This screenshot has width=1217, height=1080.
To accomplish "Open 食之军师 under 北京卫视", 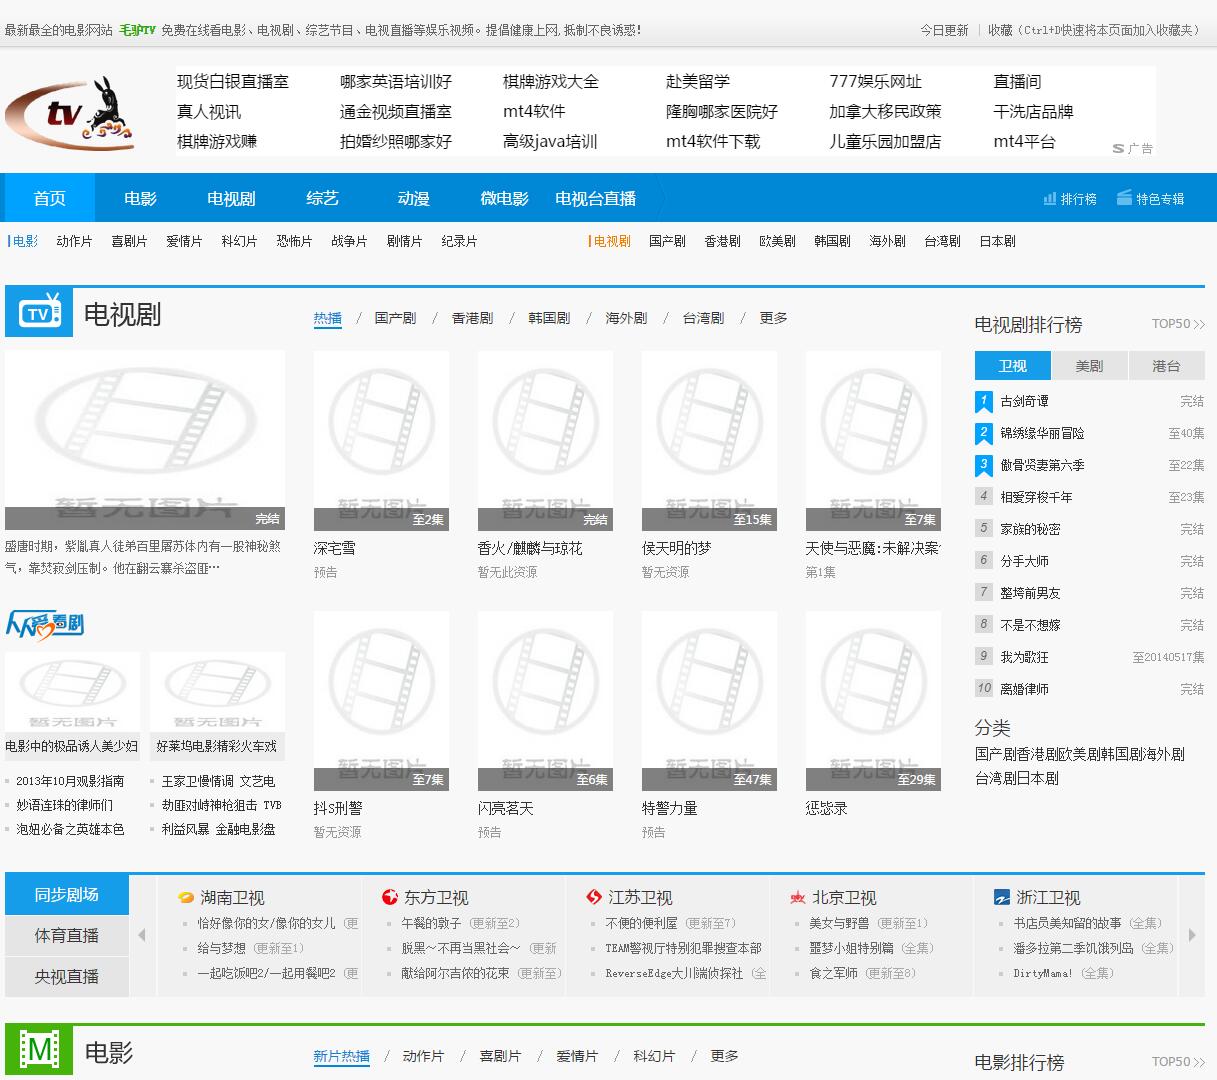I will 833,973.
